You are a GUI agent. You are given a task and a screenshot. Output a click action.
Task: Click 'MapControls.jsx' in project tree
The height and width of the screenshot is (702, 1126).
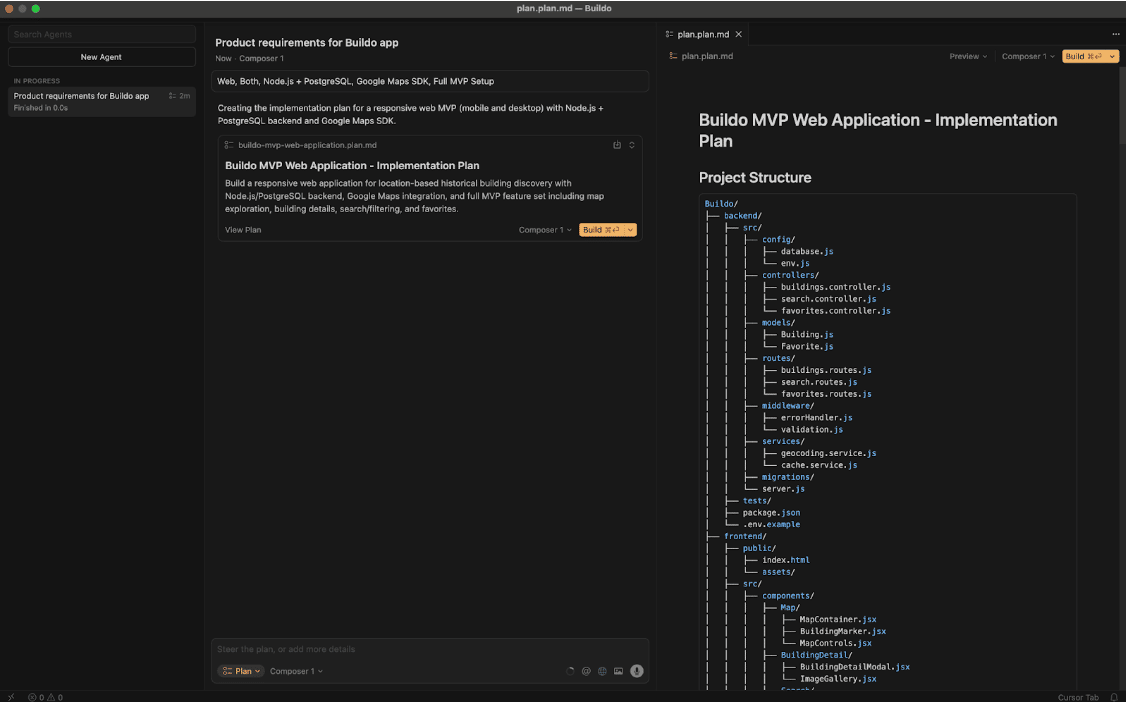pyautogui.click(x=836, y=643)
